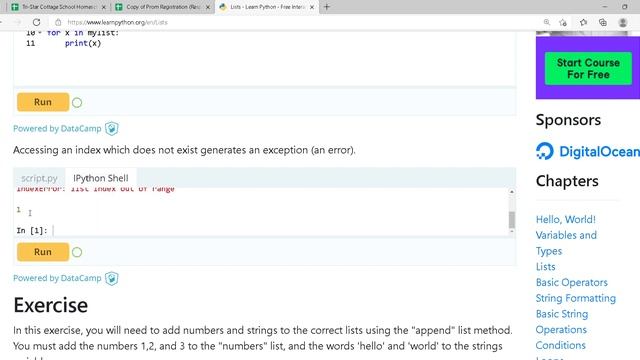640x360 pixels.
Task: Select the Lists - Learn Python browser tab
Action: (x=267, y=7)
